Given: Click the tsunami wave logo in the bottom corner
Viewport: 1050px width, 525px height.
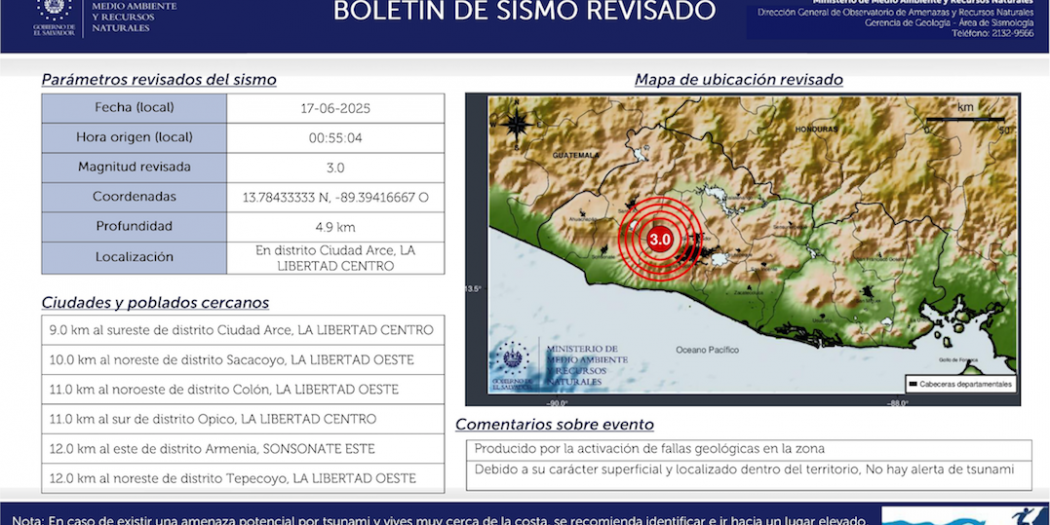Looking at the screenshot, I should (963, 517).
